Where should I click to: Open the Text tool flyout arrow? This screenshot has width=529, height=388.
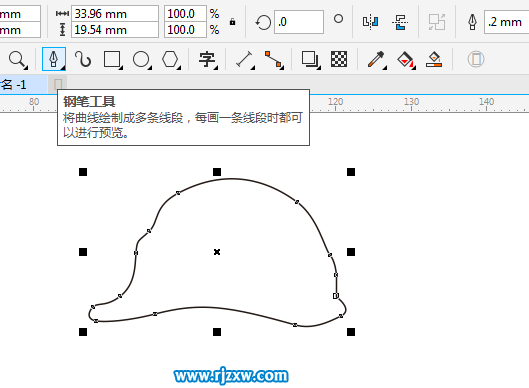216,68
